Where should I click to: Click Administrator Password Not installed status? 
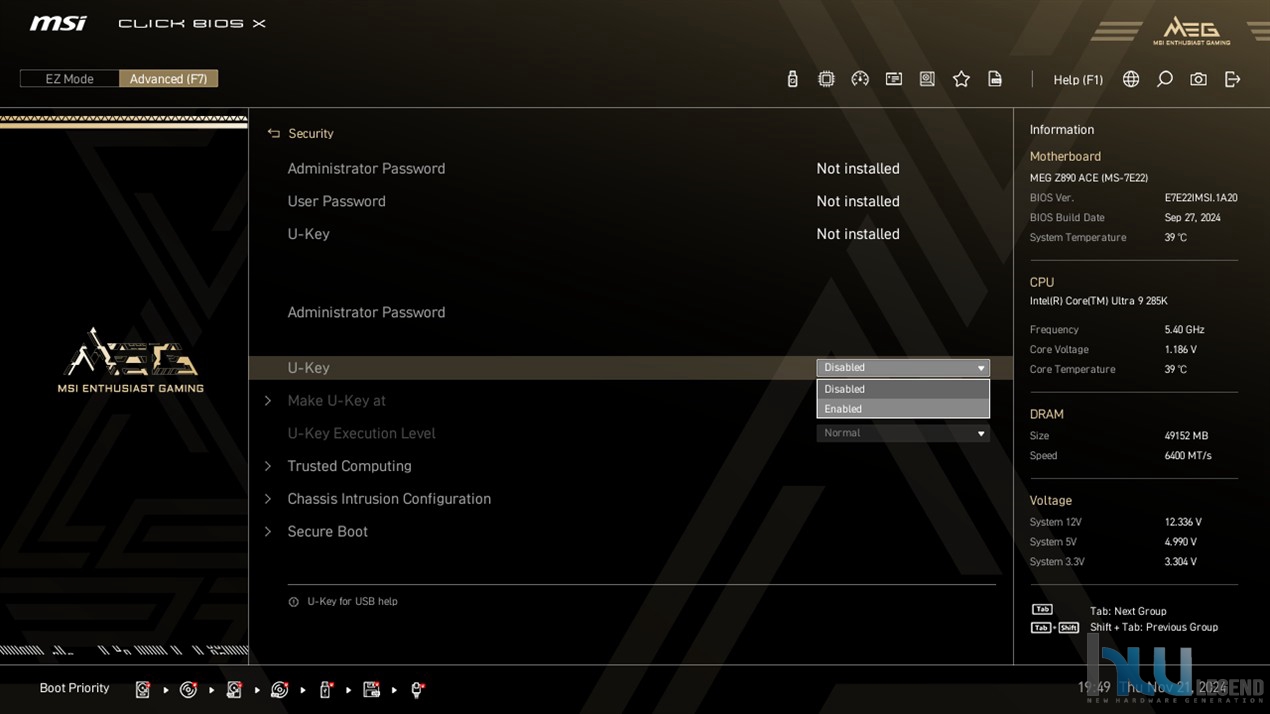(858, 169)
